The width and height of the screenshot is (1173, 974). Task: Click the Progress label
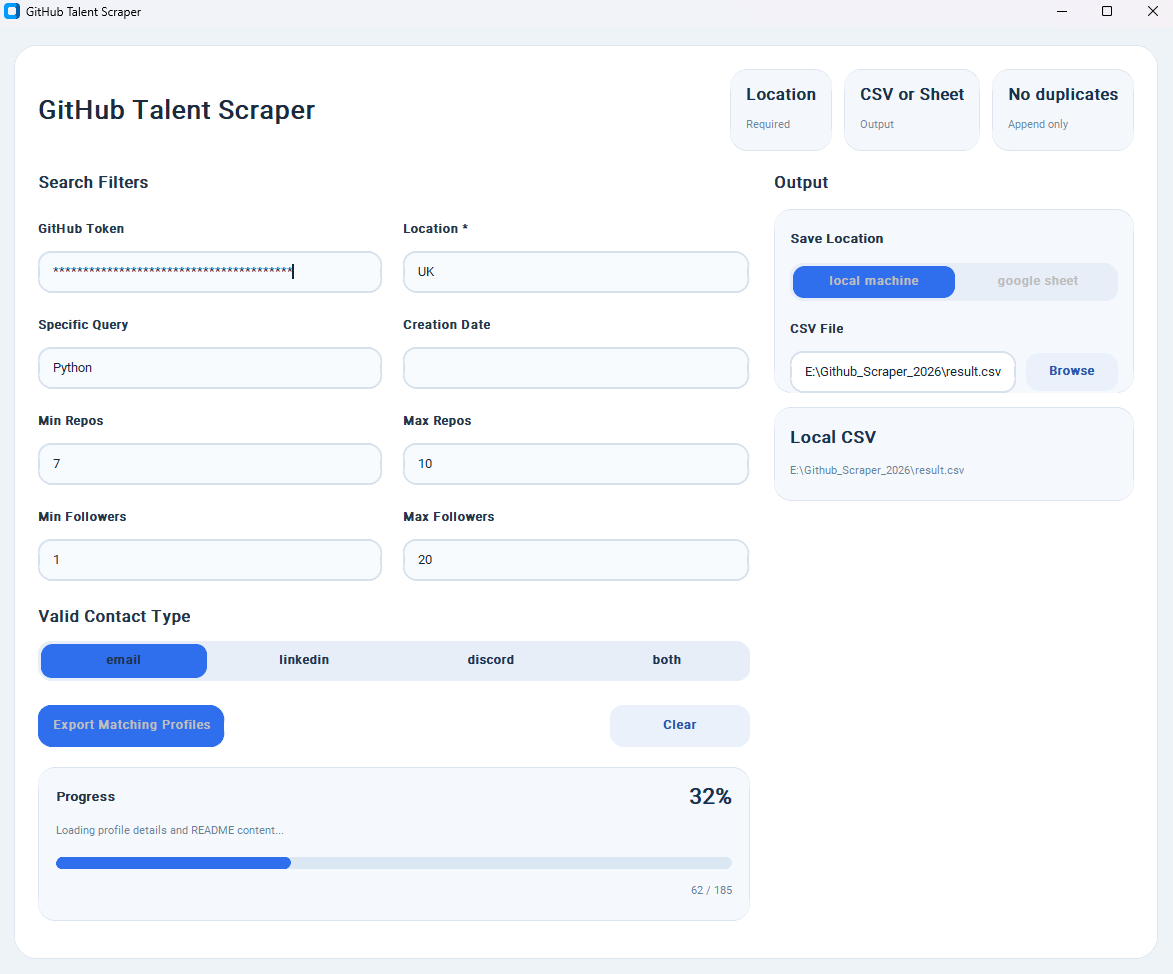click(x=85, y=797)
